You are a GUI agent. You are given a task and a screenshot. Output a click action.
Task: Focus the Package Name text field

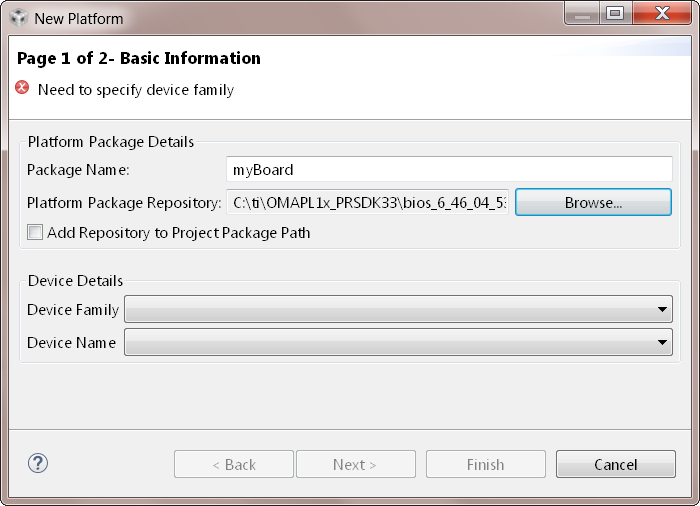pos(449,170)
